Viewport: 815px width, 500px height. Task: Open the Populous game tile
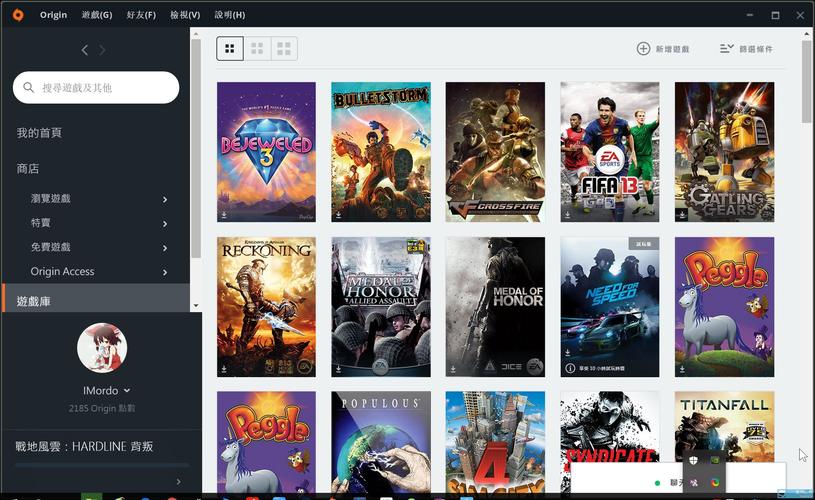click(381, 442)
